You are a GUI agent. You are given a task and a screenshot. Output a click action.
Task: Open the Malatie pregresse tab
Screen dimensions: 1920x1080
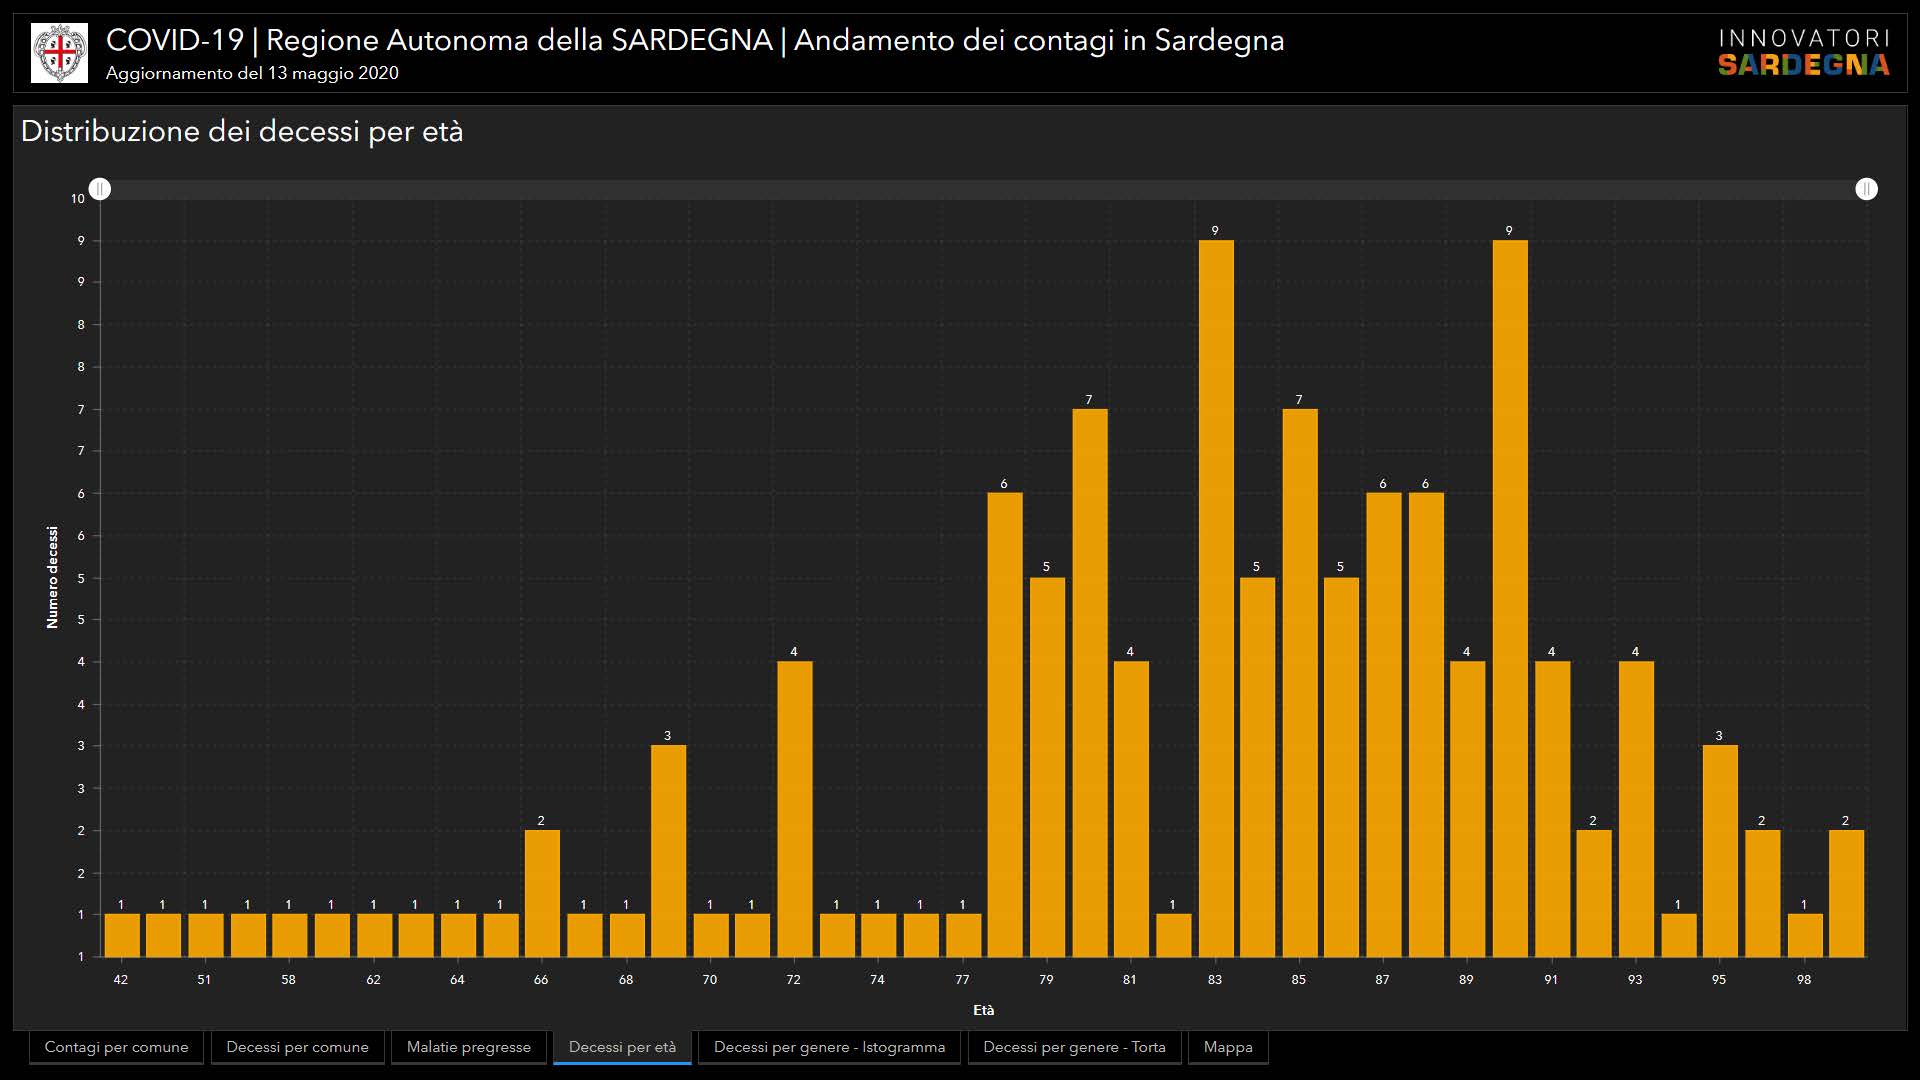468,1047
